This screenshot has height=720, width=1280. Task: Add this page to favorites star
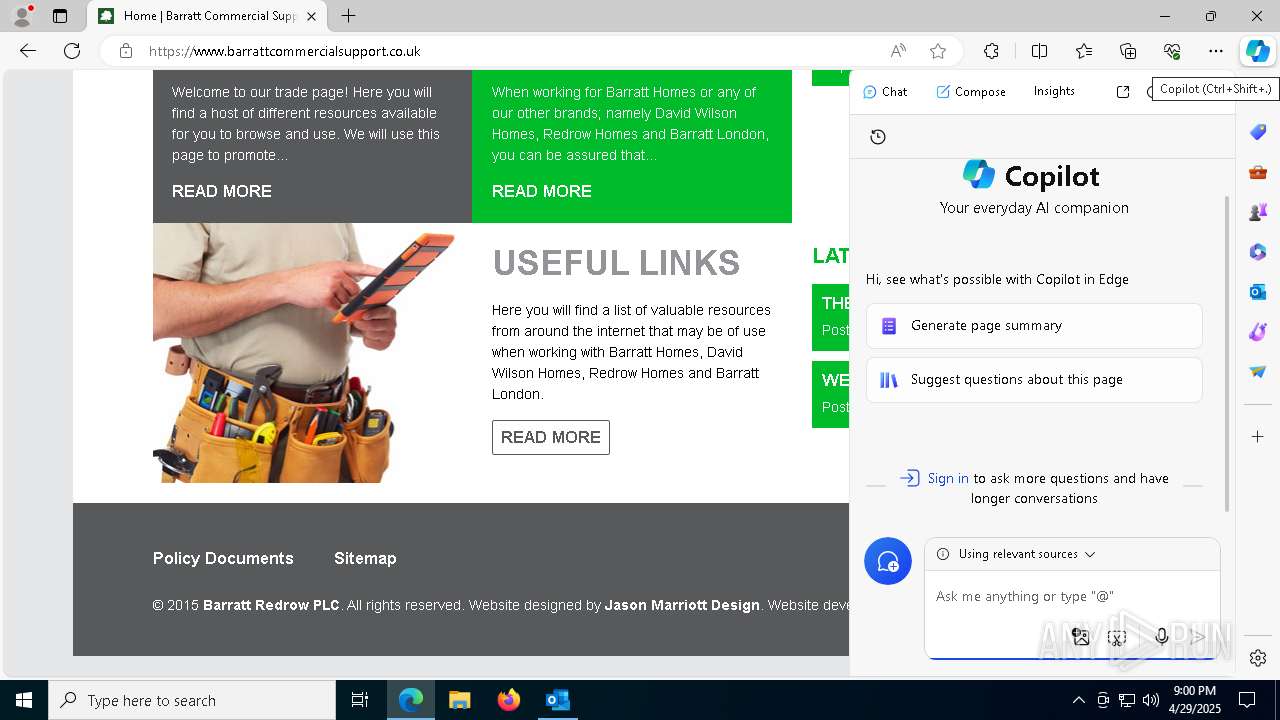coord(938,51)
